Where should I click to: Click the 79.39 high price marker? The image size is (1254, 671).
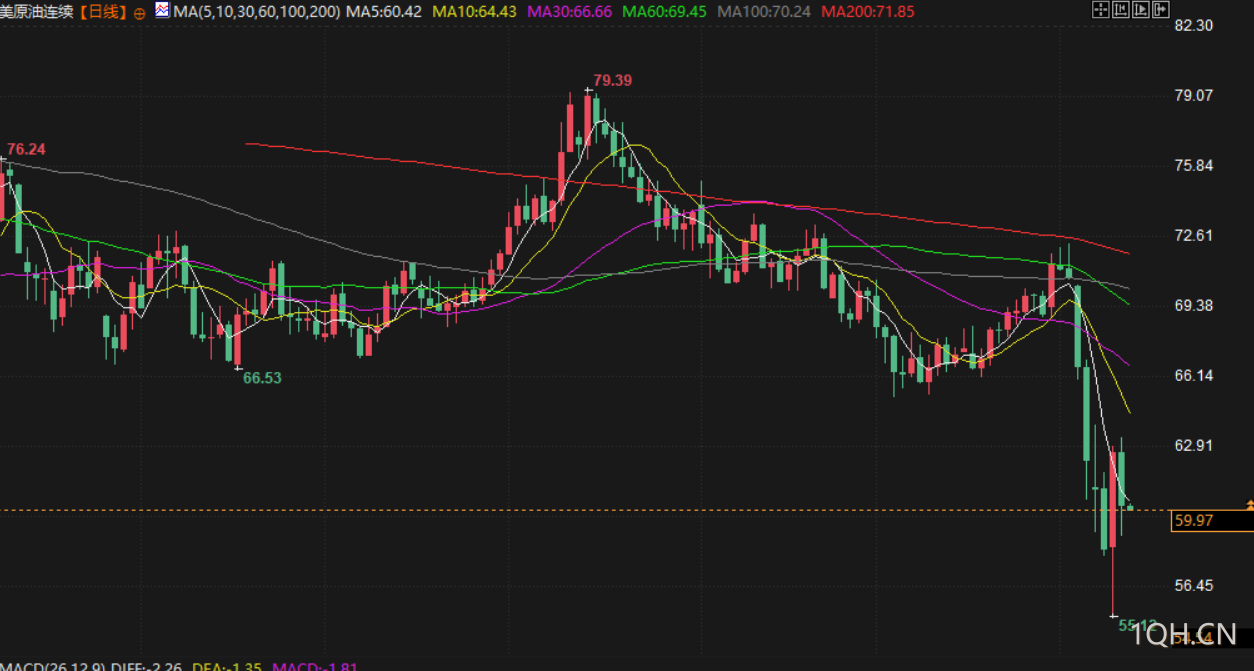tap(612, 80)
